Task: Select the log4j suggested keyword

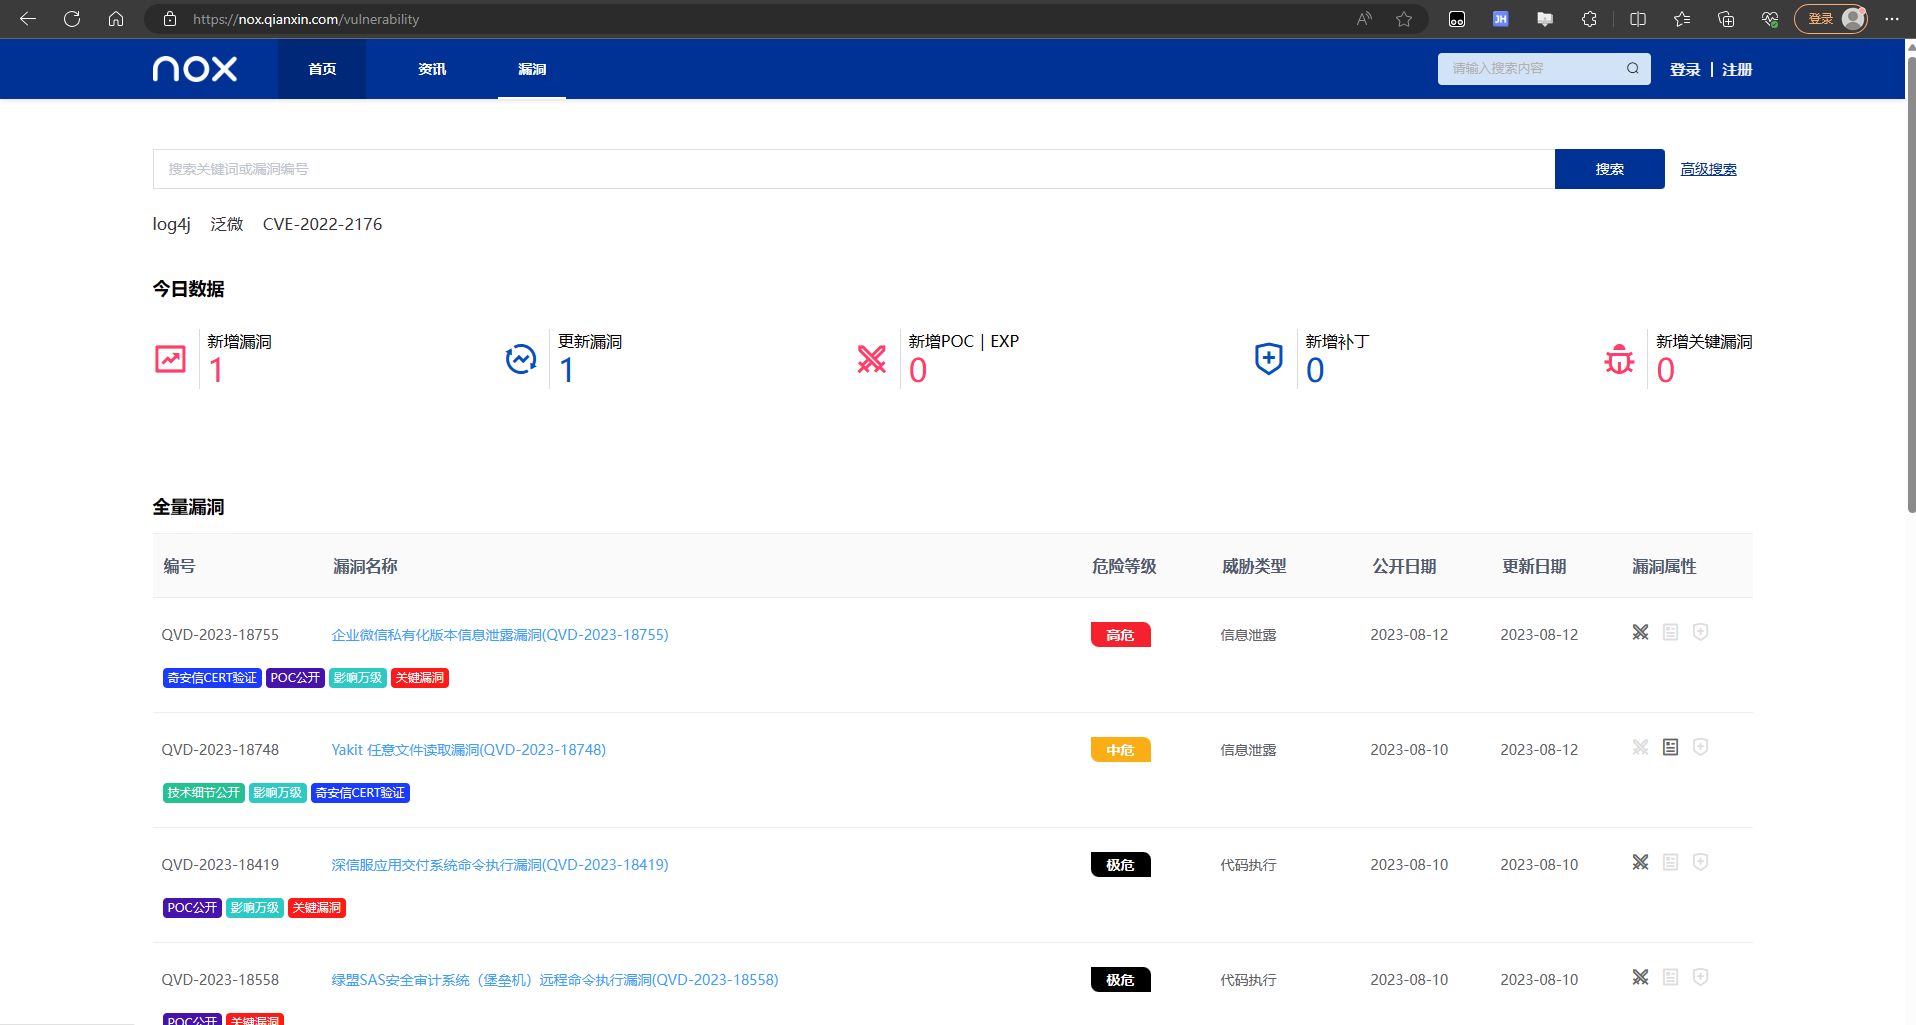Action: pyautogui.click(x=171, y=224)
